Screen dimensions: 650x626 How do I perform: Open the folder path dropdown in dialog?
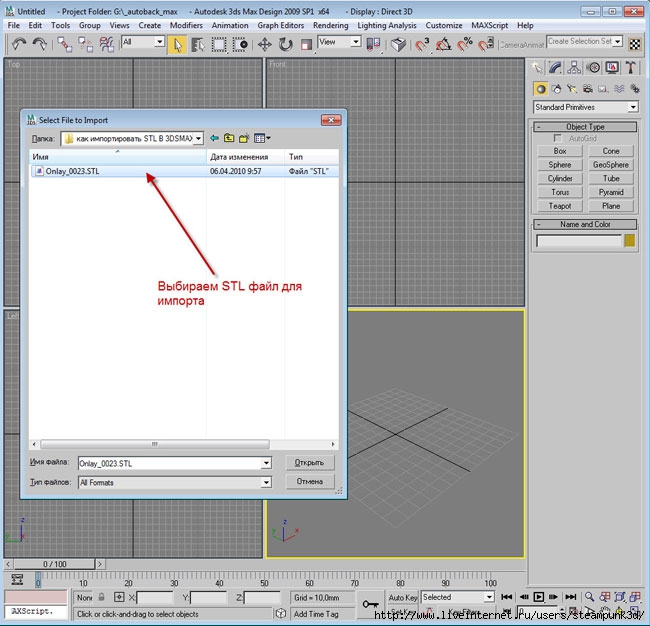[x=199, y=138]
